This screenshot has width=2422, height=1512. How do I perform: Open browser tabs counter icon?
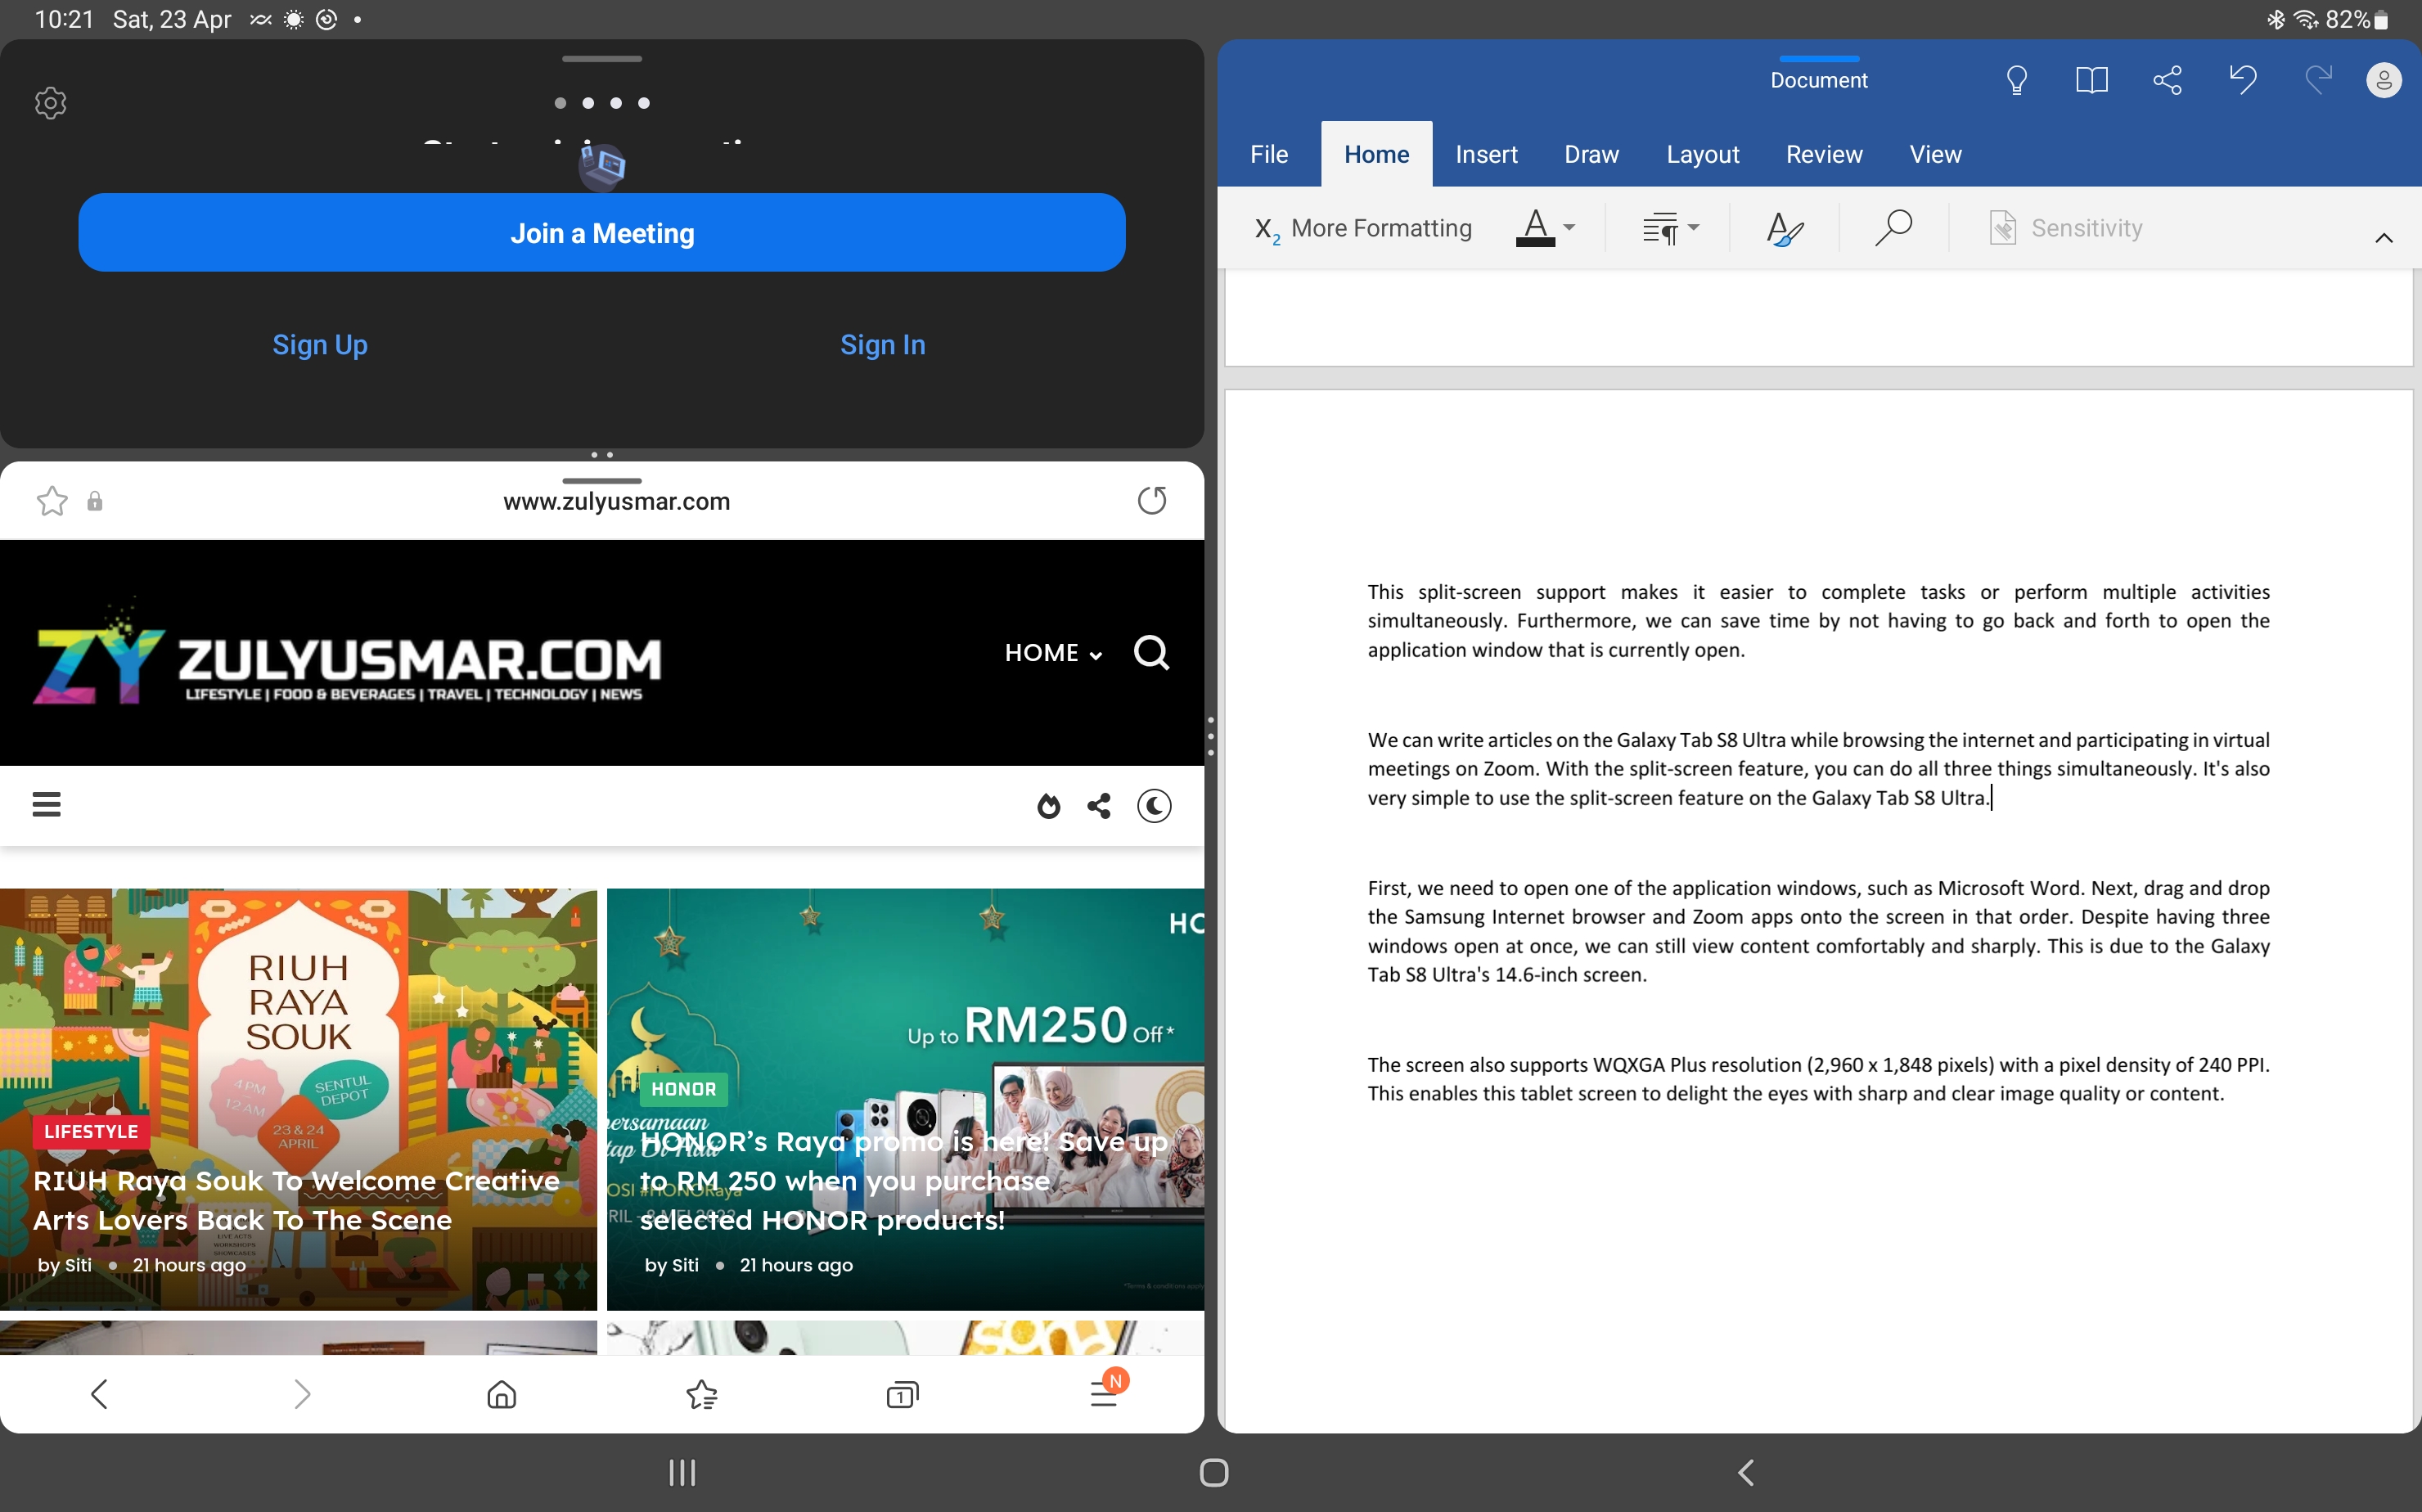(x=902, y=1394)
